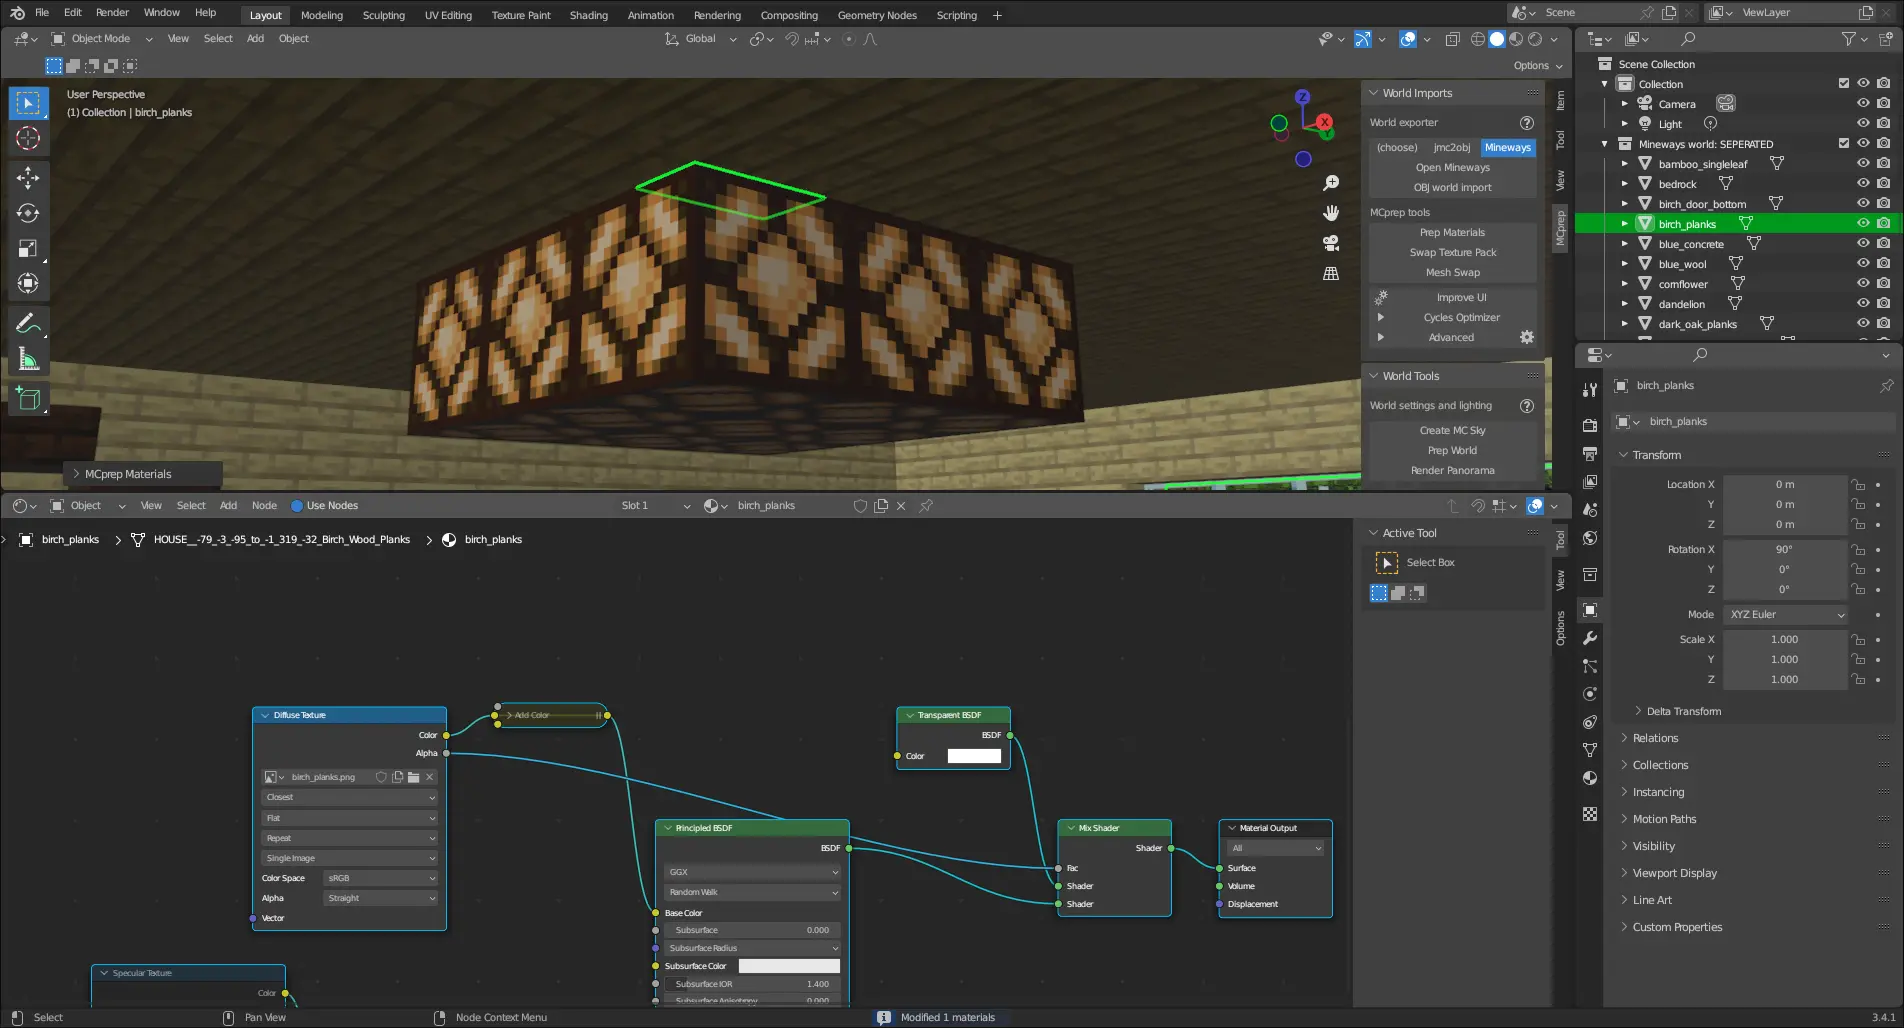Click the Location X field in Transform panel
Image resolution: width=1904 pixels, height=1028 pixels.
coord(1787,484)
